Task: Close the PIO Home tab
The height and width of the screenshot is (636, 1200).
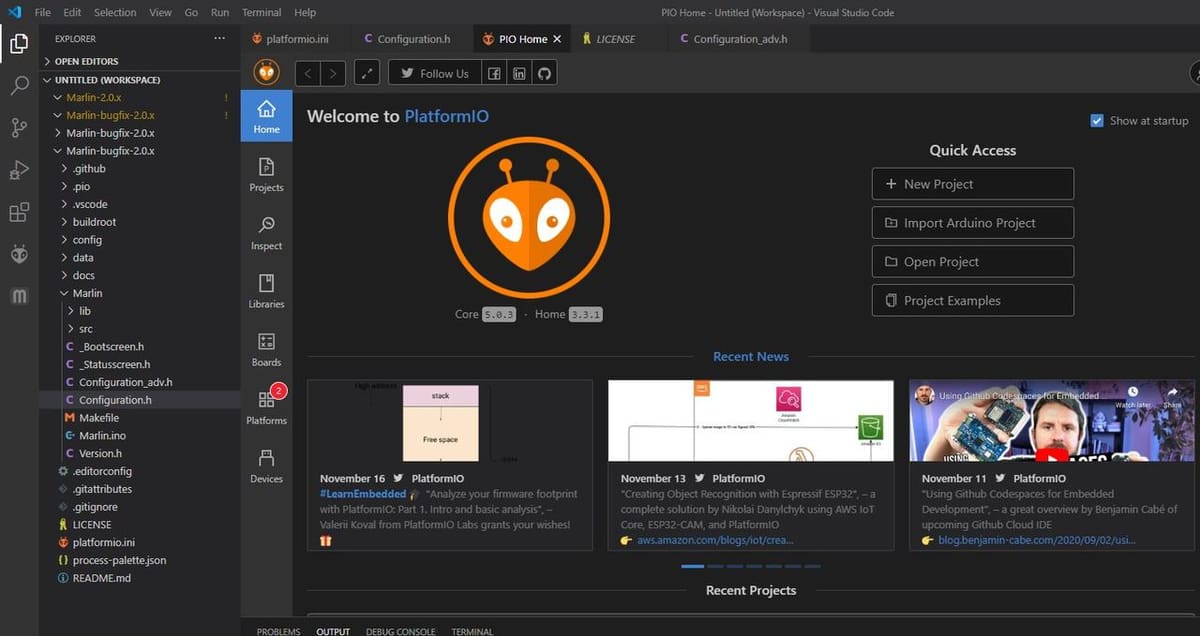Action: [557, 39]
